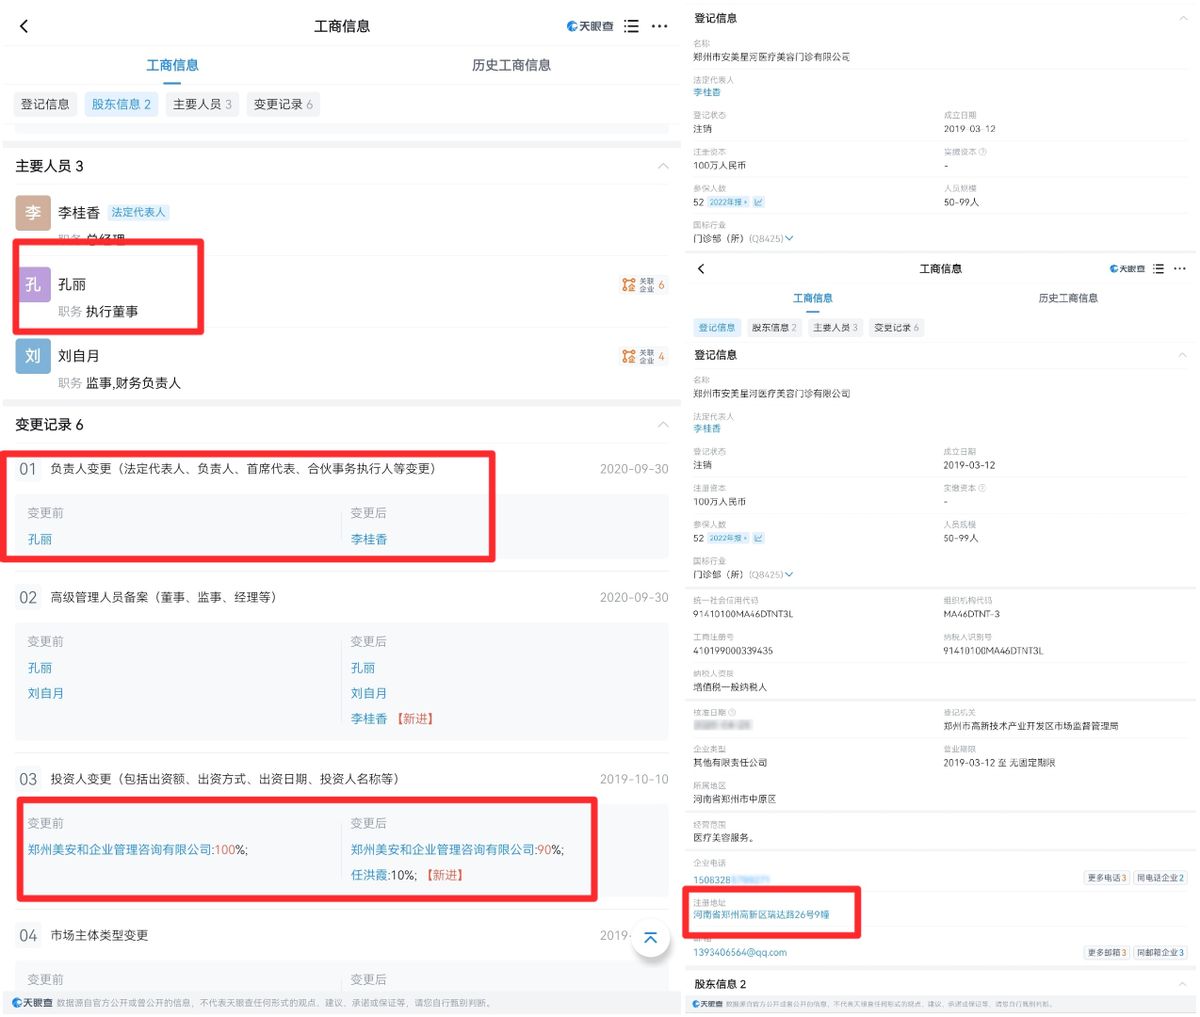Select 股东信息 2 chip in lower-right screen

[x=774, y=328]
